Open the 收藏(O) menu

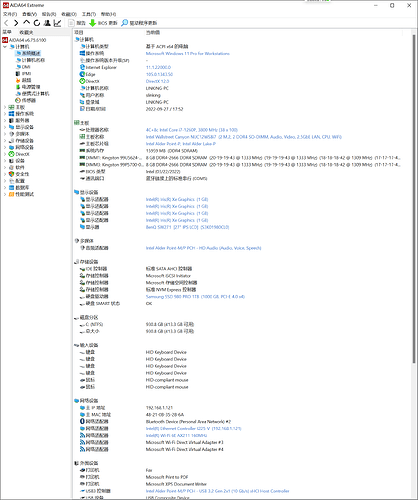pos(69,14)
